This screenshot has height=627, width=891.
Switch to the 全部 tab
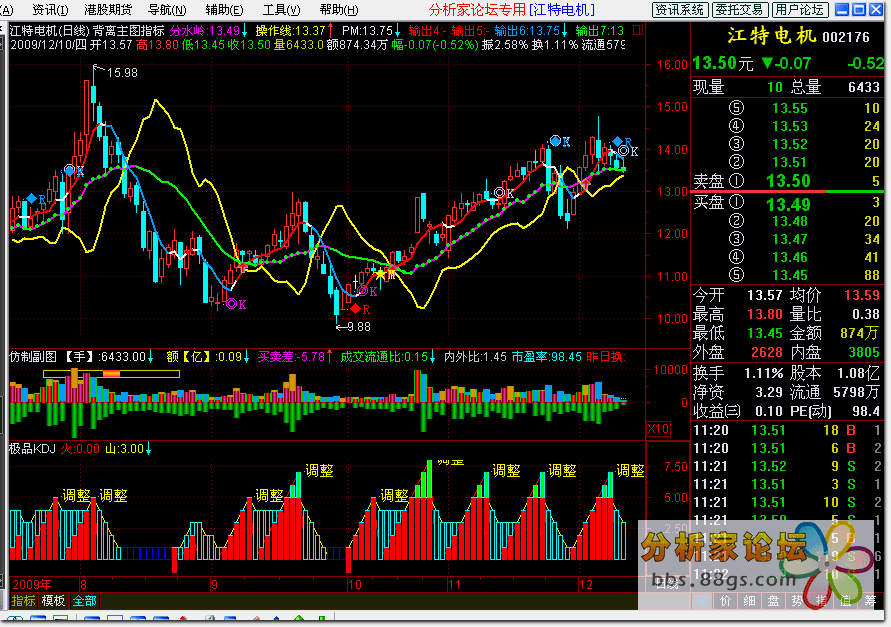tap(85, 601)
